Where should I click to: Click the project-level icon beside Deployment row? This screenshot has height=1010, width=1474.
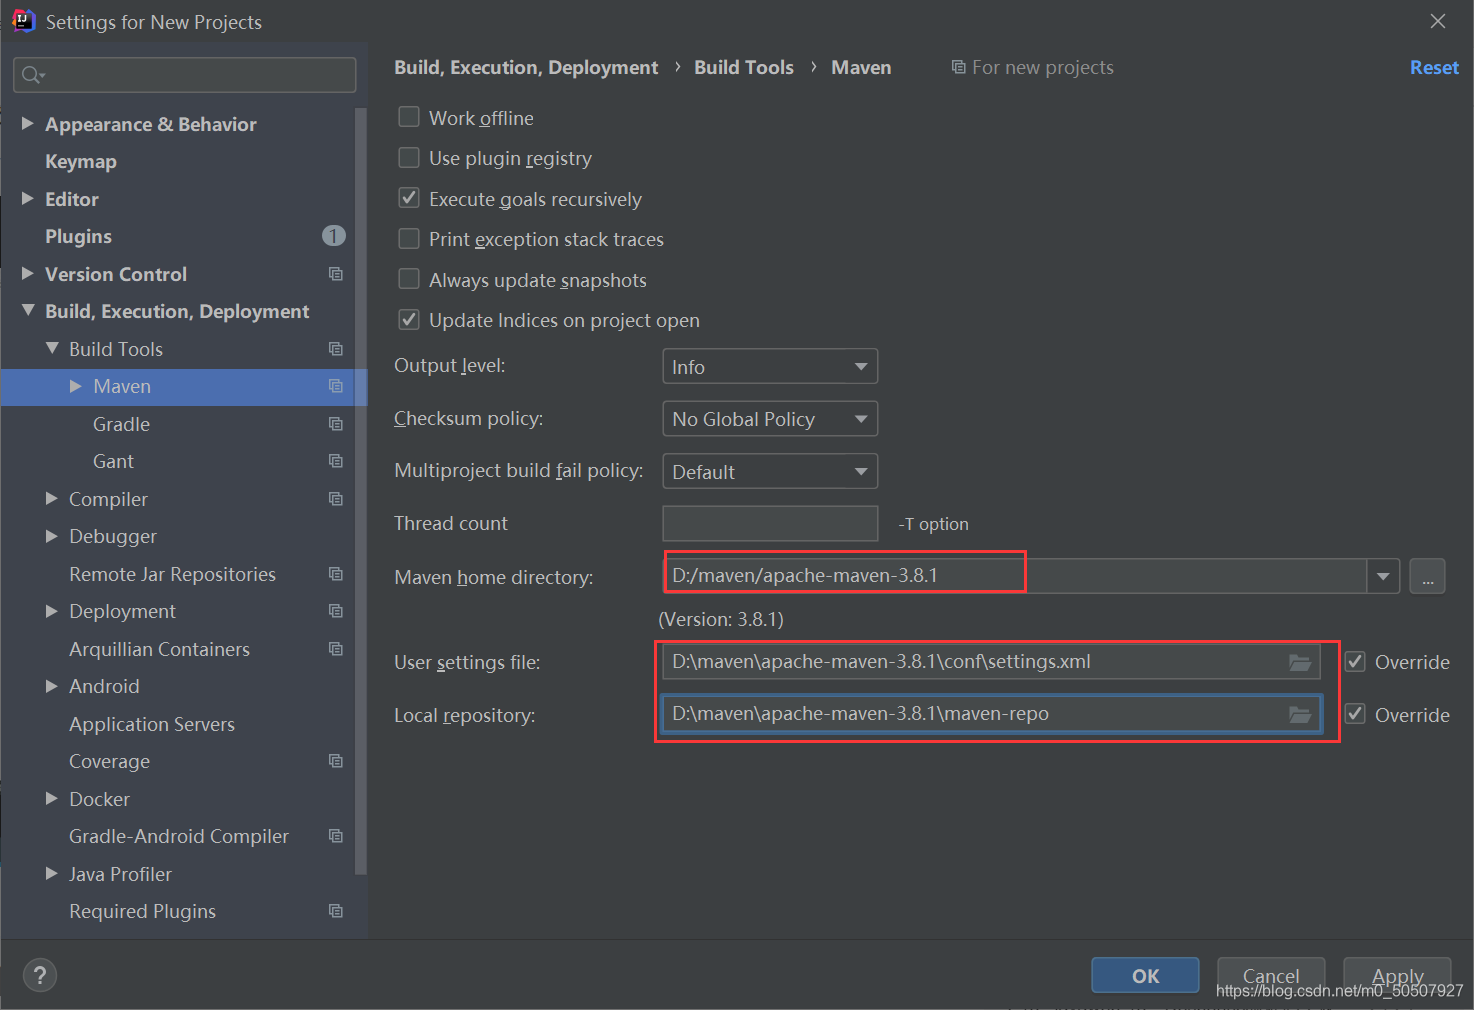[336, 611]
